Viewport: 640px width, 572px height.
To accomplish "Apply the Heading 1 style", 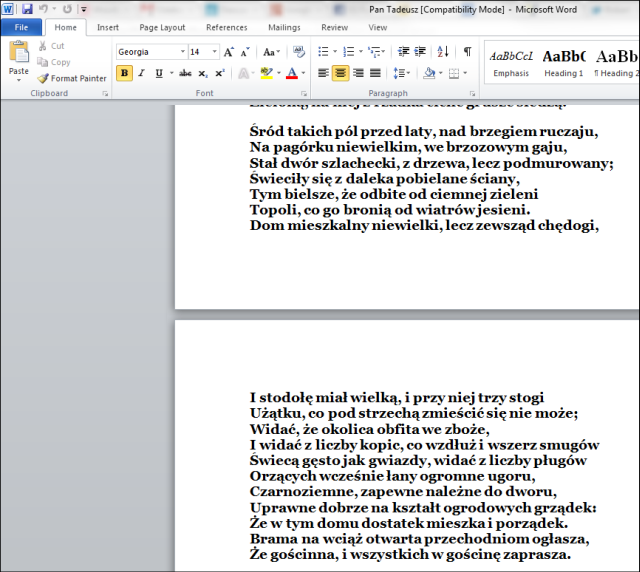I will (x=563, y=63).
